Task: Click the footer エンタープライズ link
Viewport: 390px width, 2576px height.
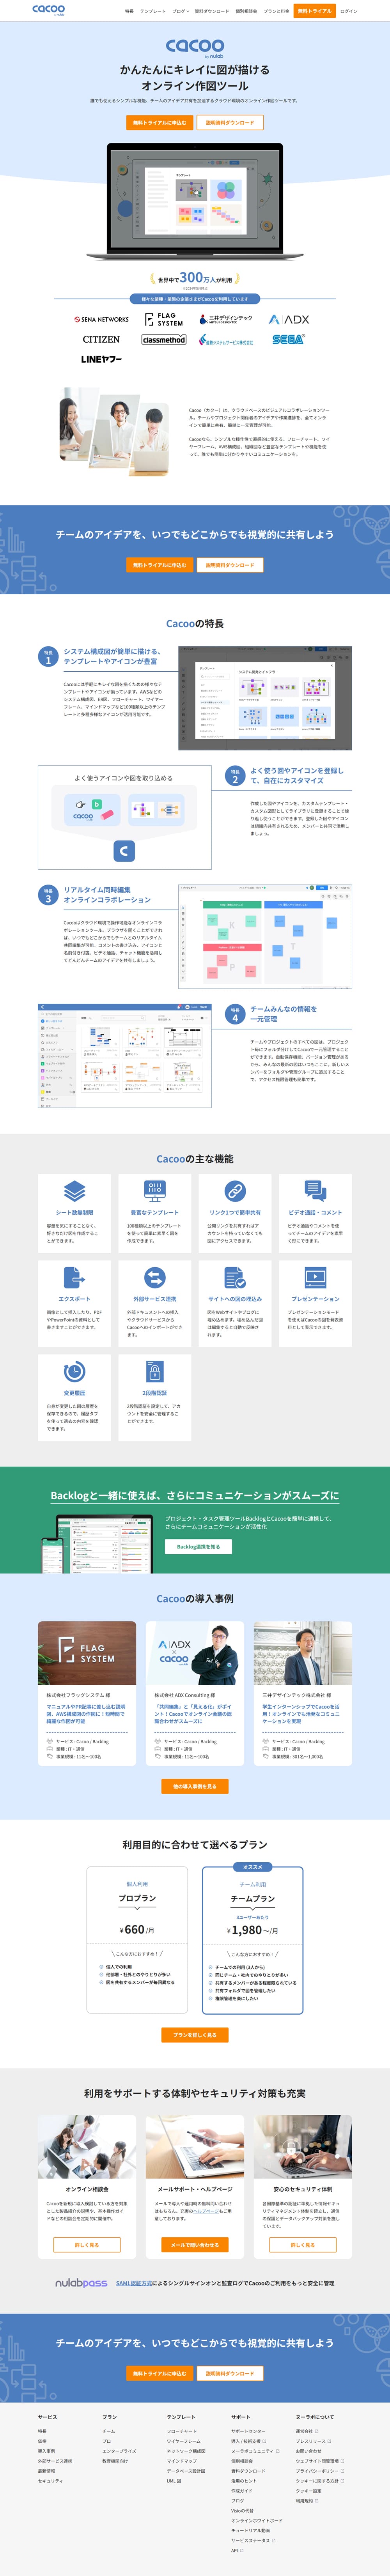Action: tap(119, 2451)
